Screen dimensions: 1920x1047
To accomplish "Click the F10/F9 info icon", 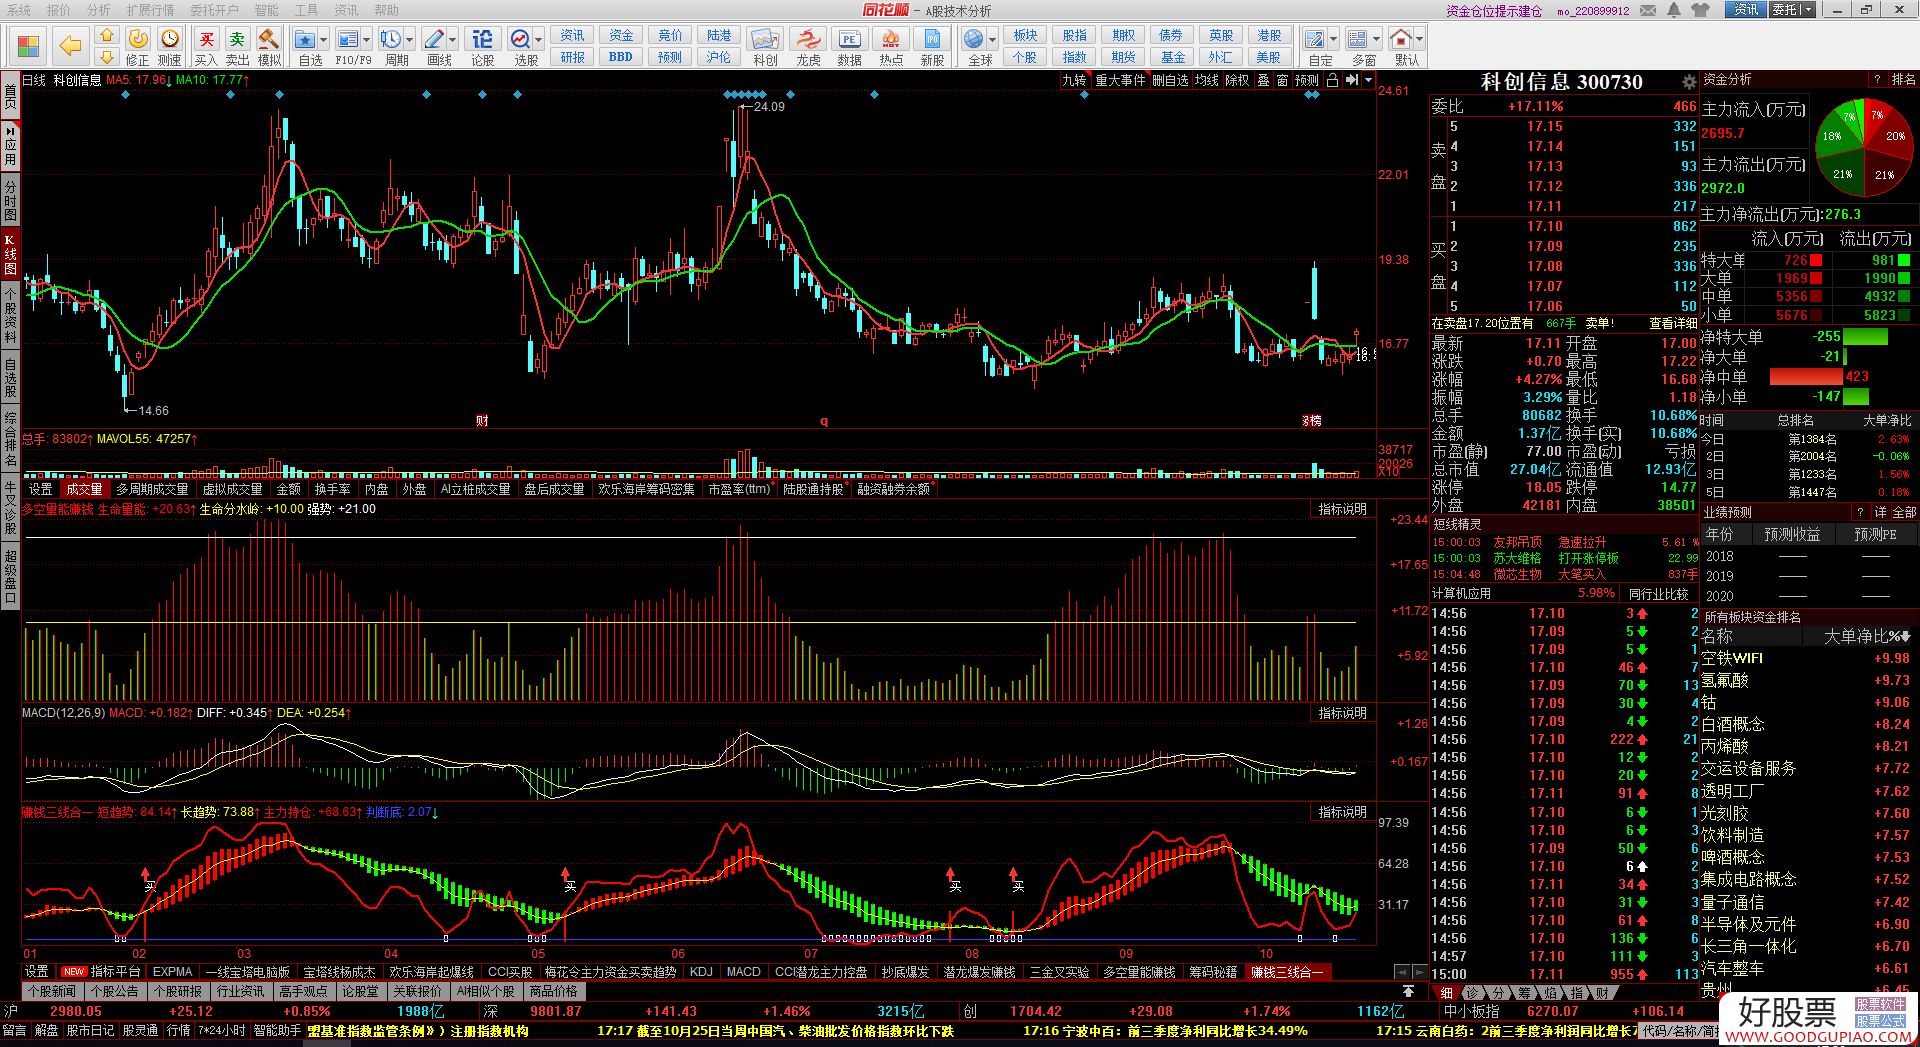I will click(347, 39).
